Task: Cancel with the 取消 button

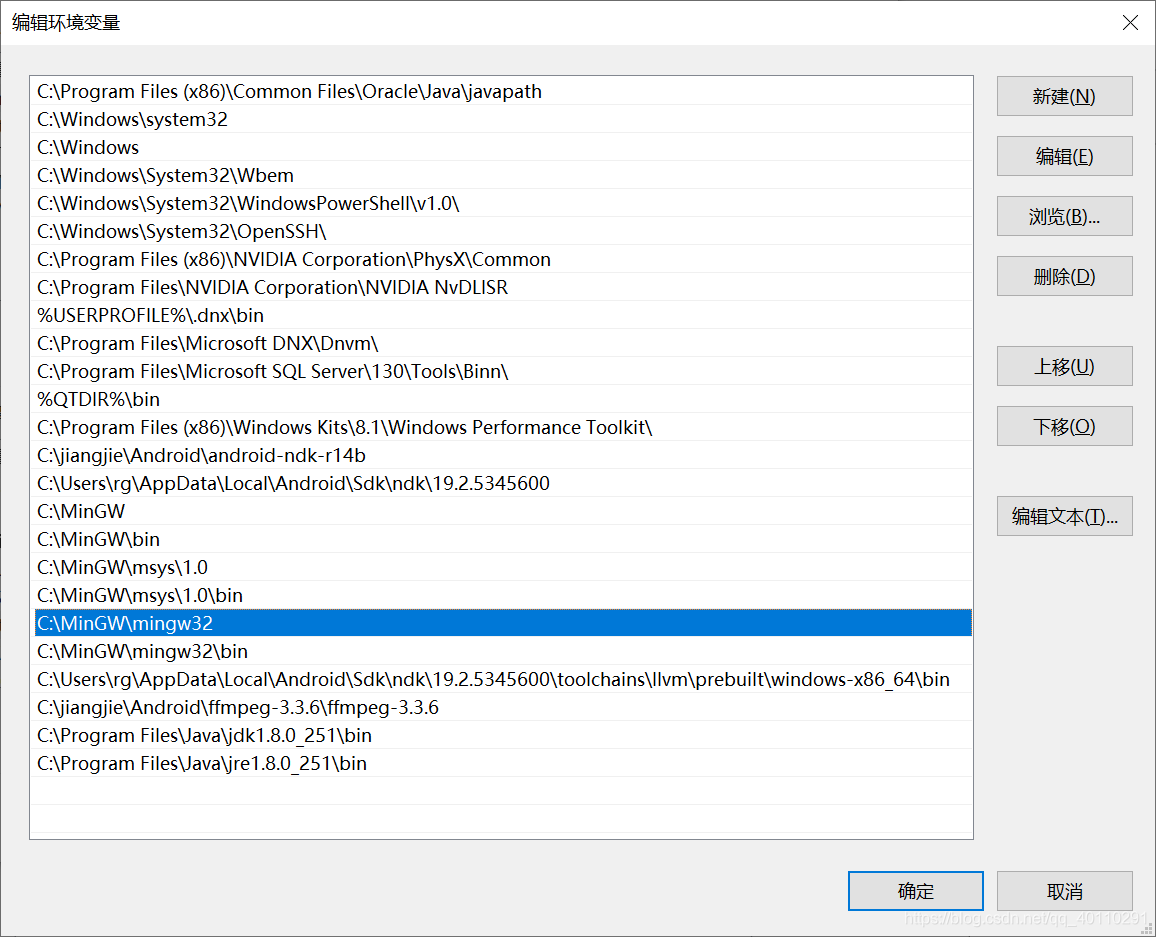Action: [1065, 891]
